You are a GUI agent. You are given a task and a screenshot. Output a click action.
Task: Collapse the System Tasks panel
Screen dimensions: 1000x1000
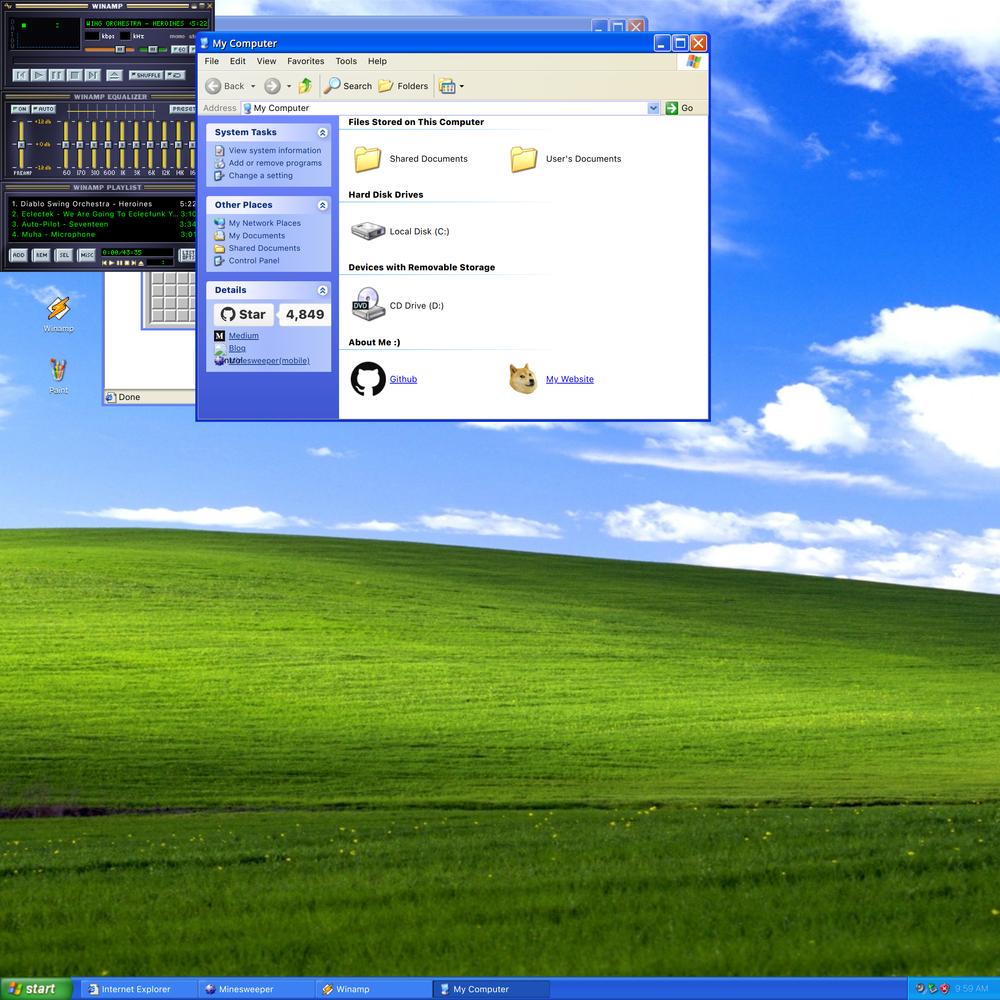[323, 133]
